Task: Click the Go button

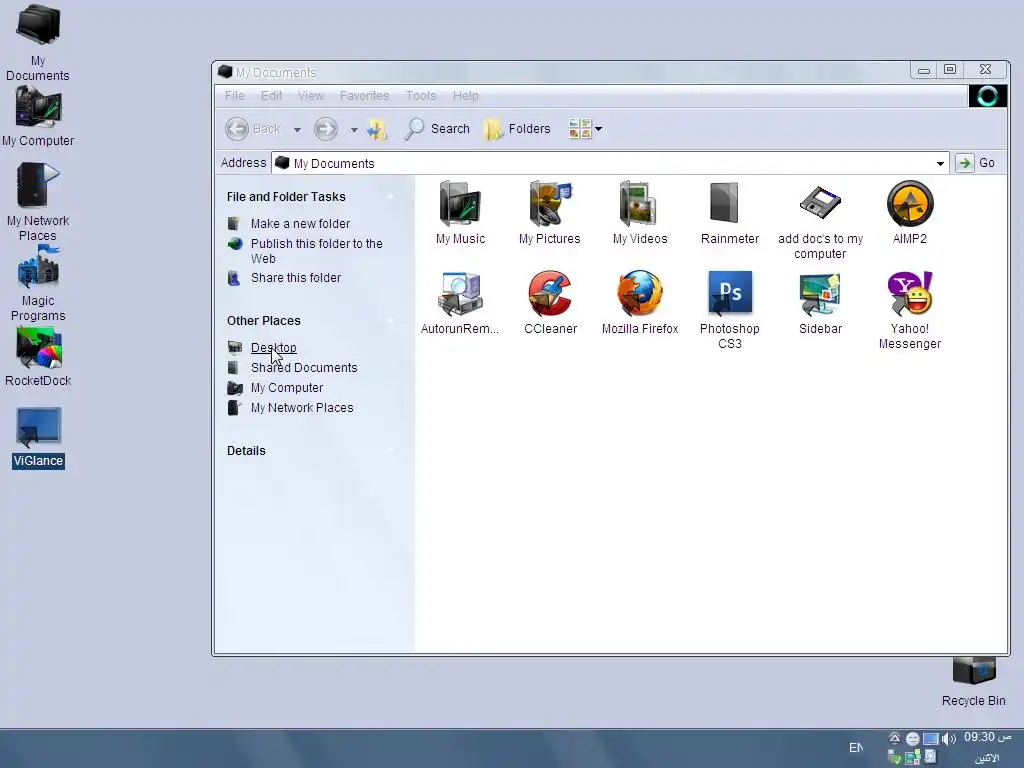Action: point(976,163)
